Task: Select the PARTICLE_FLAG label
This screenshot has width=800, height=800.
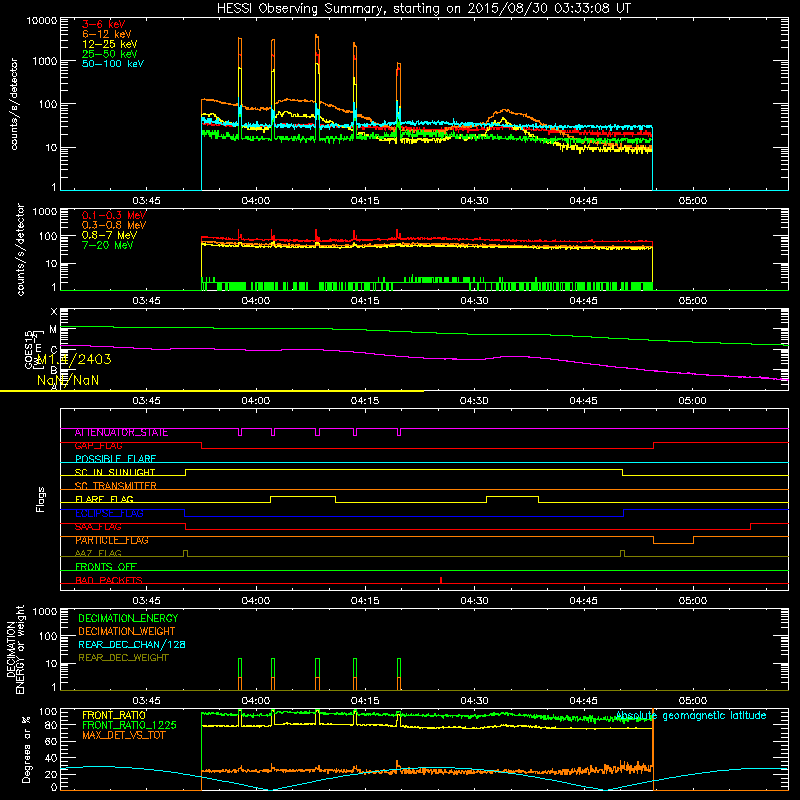Action: [x=112, y=540]
